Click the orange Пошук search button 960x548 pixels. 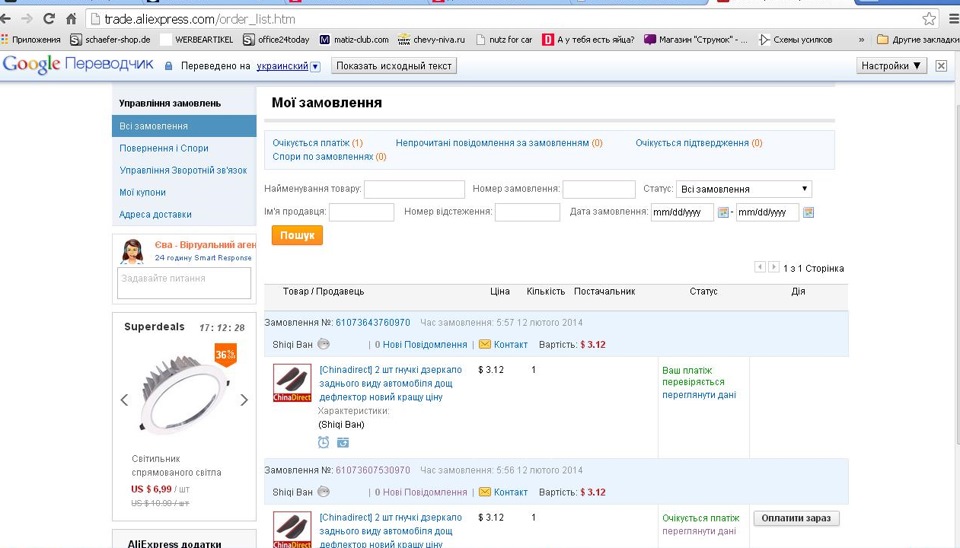(x=297, y=235)
